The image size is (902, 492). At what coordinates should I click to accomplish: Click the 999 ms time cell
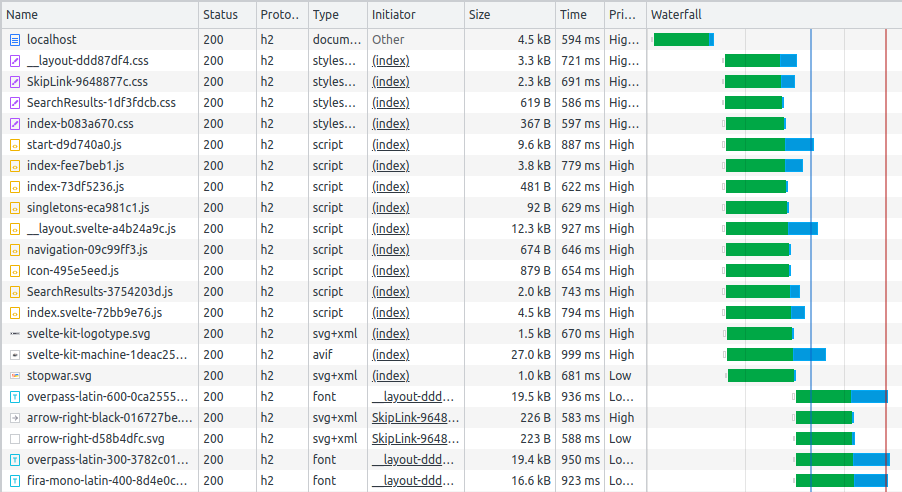point(580,354)
